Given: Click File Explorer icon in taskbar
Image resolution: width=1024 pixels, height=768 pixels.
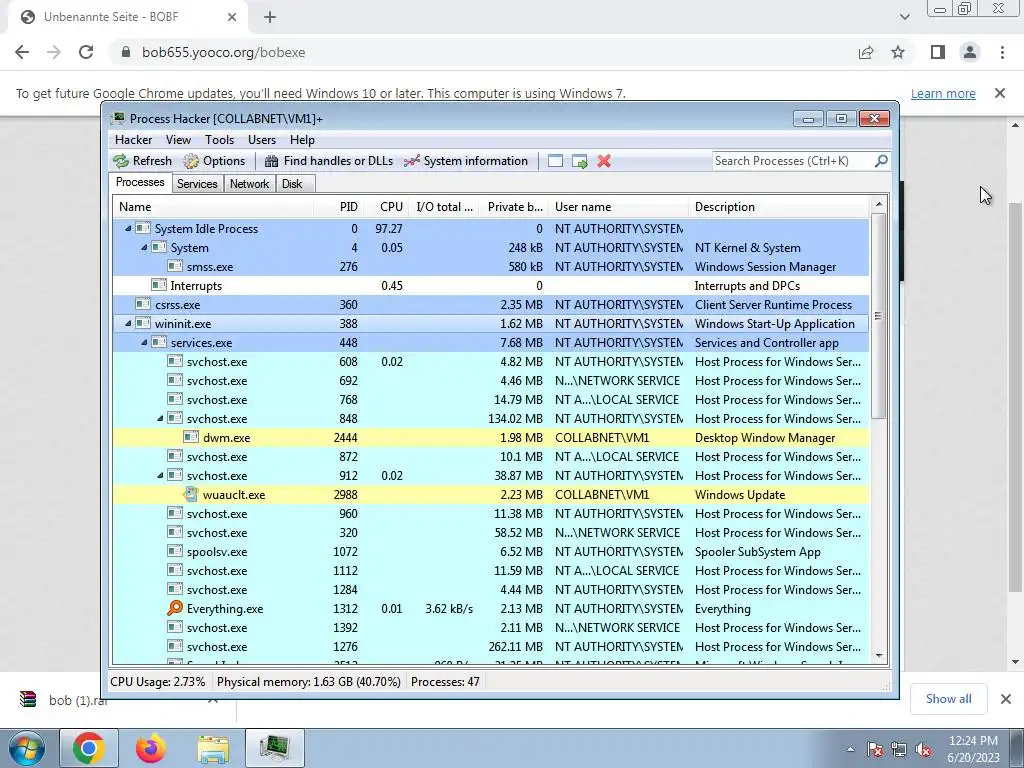Looking at the screenshot, I should [x=213, y=748].
